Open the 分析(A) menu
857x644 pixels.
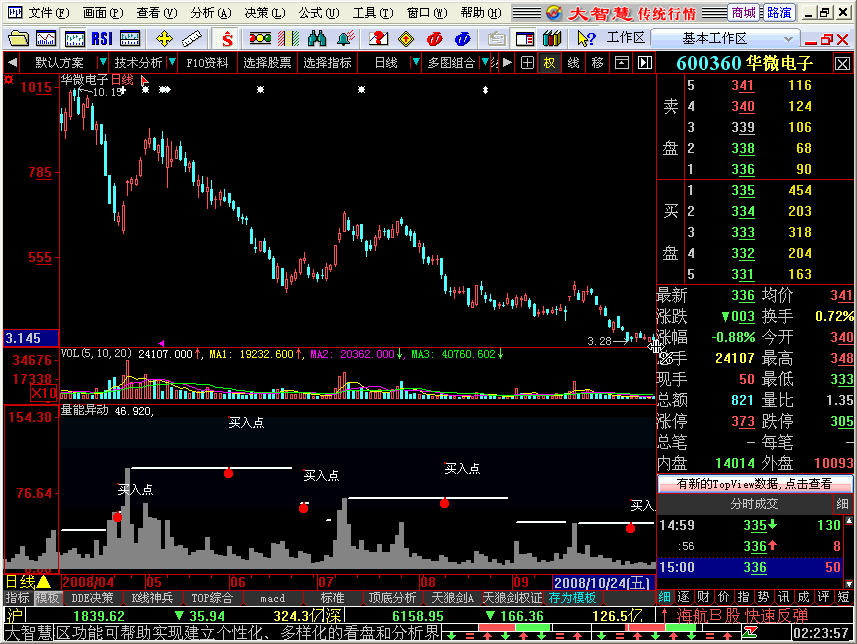click(x=210, y=13)
